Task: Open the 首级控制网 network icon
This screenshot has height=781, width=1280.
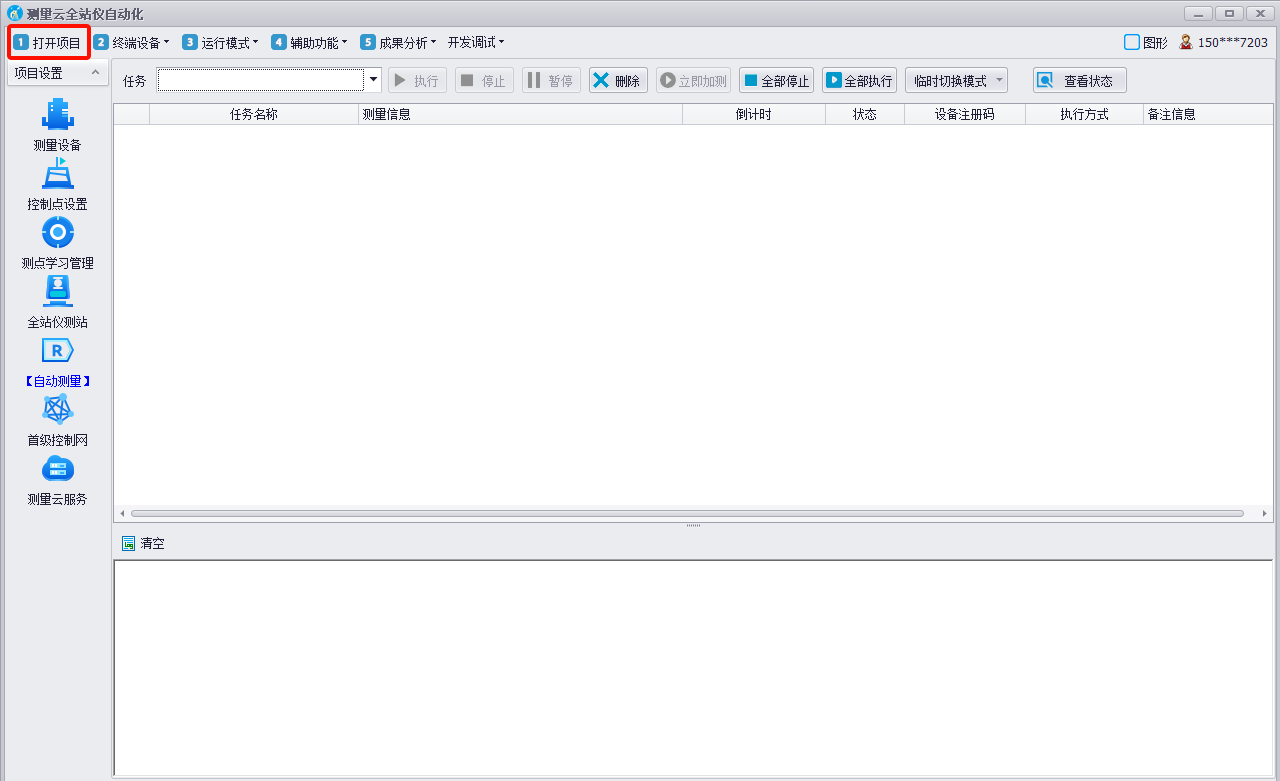Action: pyautogui.click(x=57, y=410)
